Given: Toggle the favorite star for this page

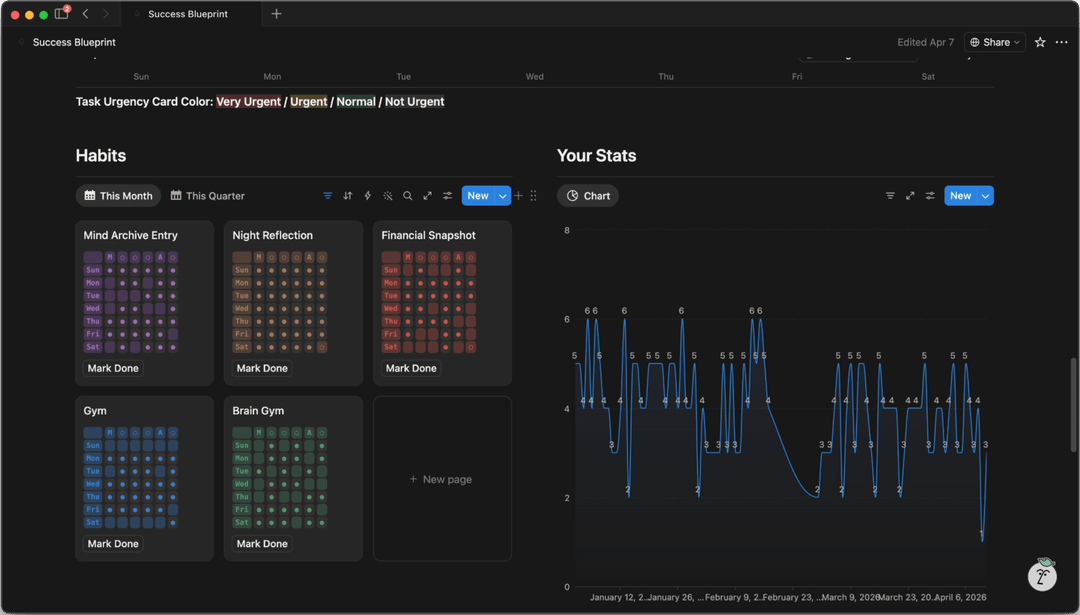Looking at the screenshot, I should 1040,42.
